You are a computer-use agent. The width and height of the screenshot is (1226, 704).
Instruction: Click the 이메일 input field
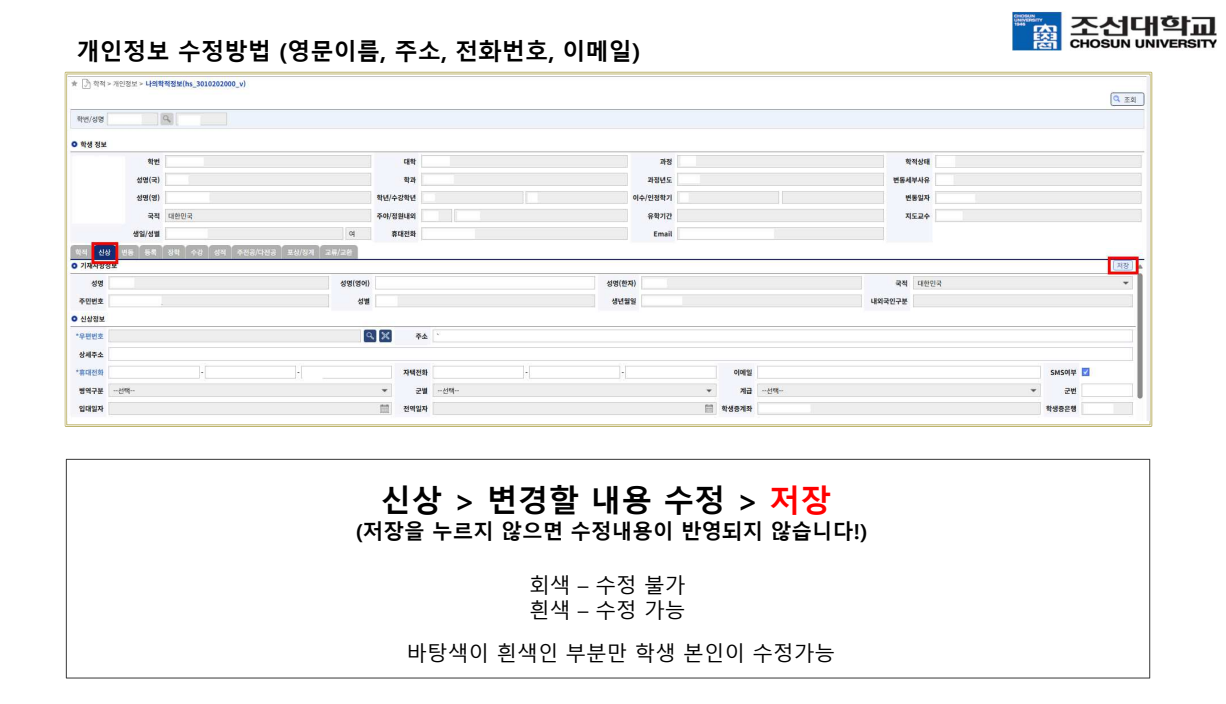(x=899, y=372)
